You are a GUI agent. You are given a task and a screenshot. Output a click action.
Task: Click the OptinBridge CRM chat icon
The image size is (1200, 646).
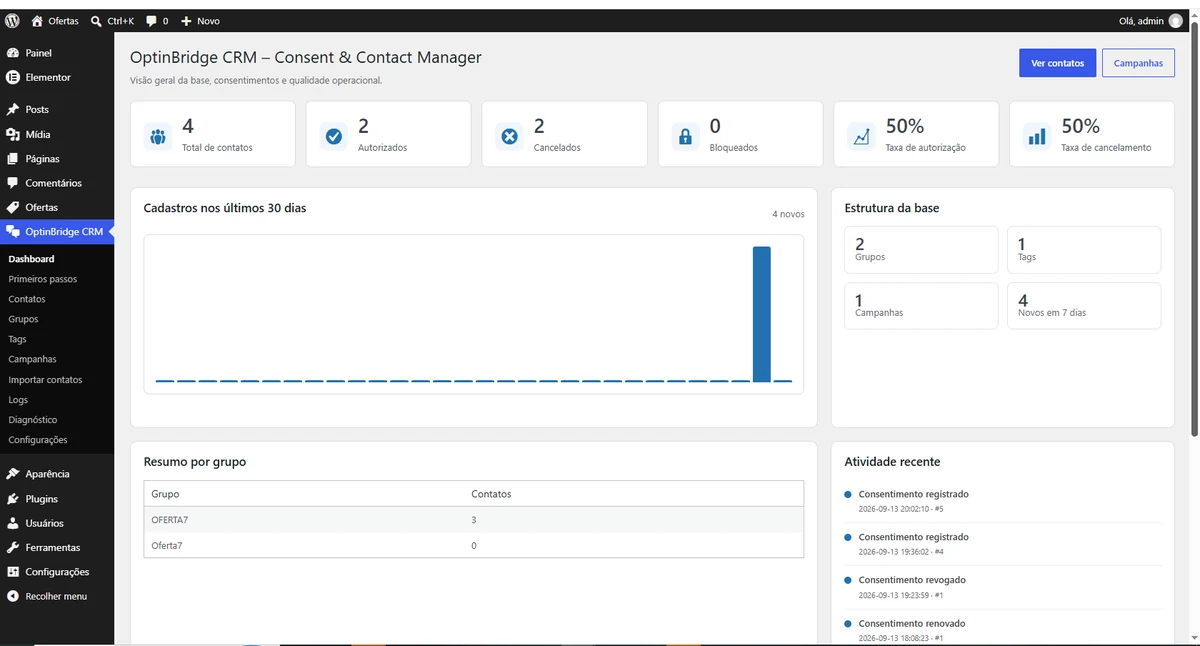pos(13,232)
